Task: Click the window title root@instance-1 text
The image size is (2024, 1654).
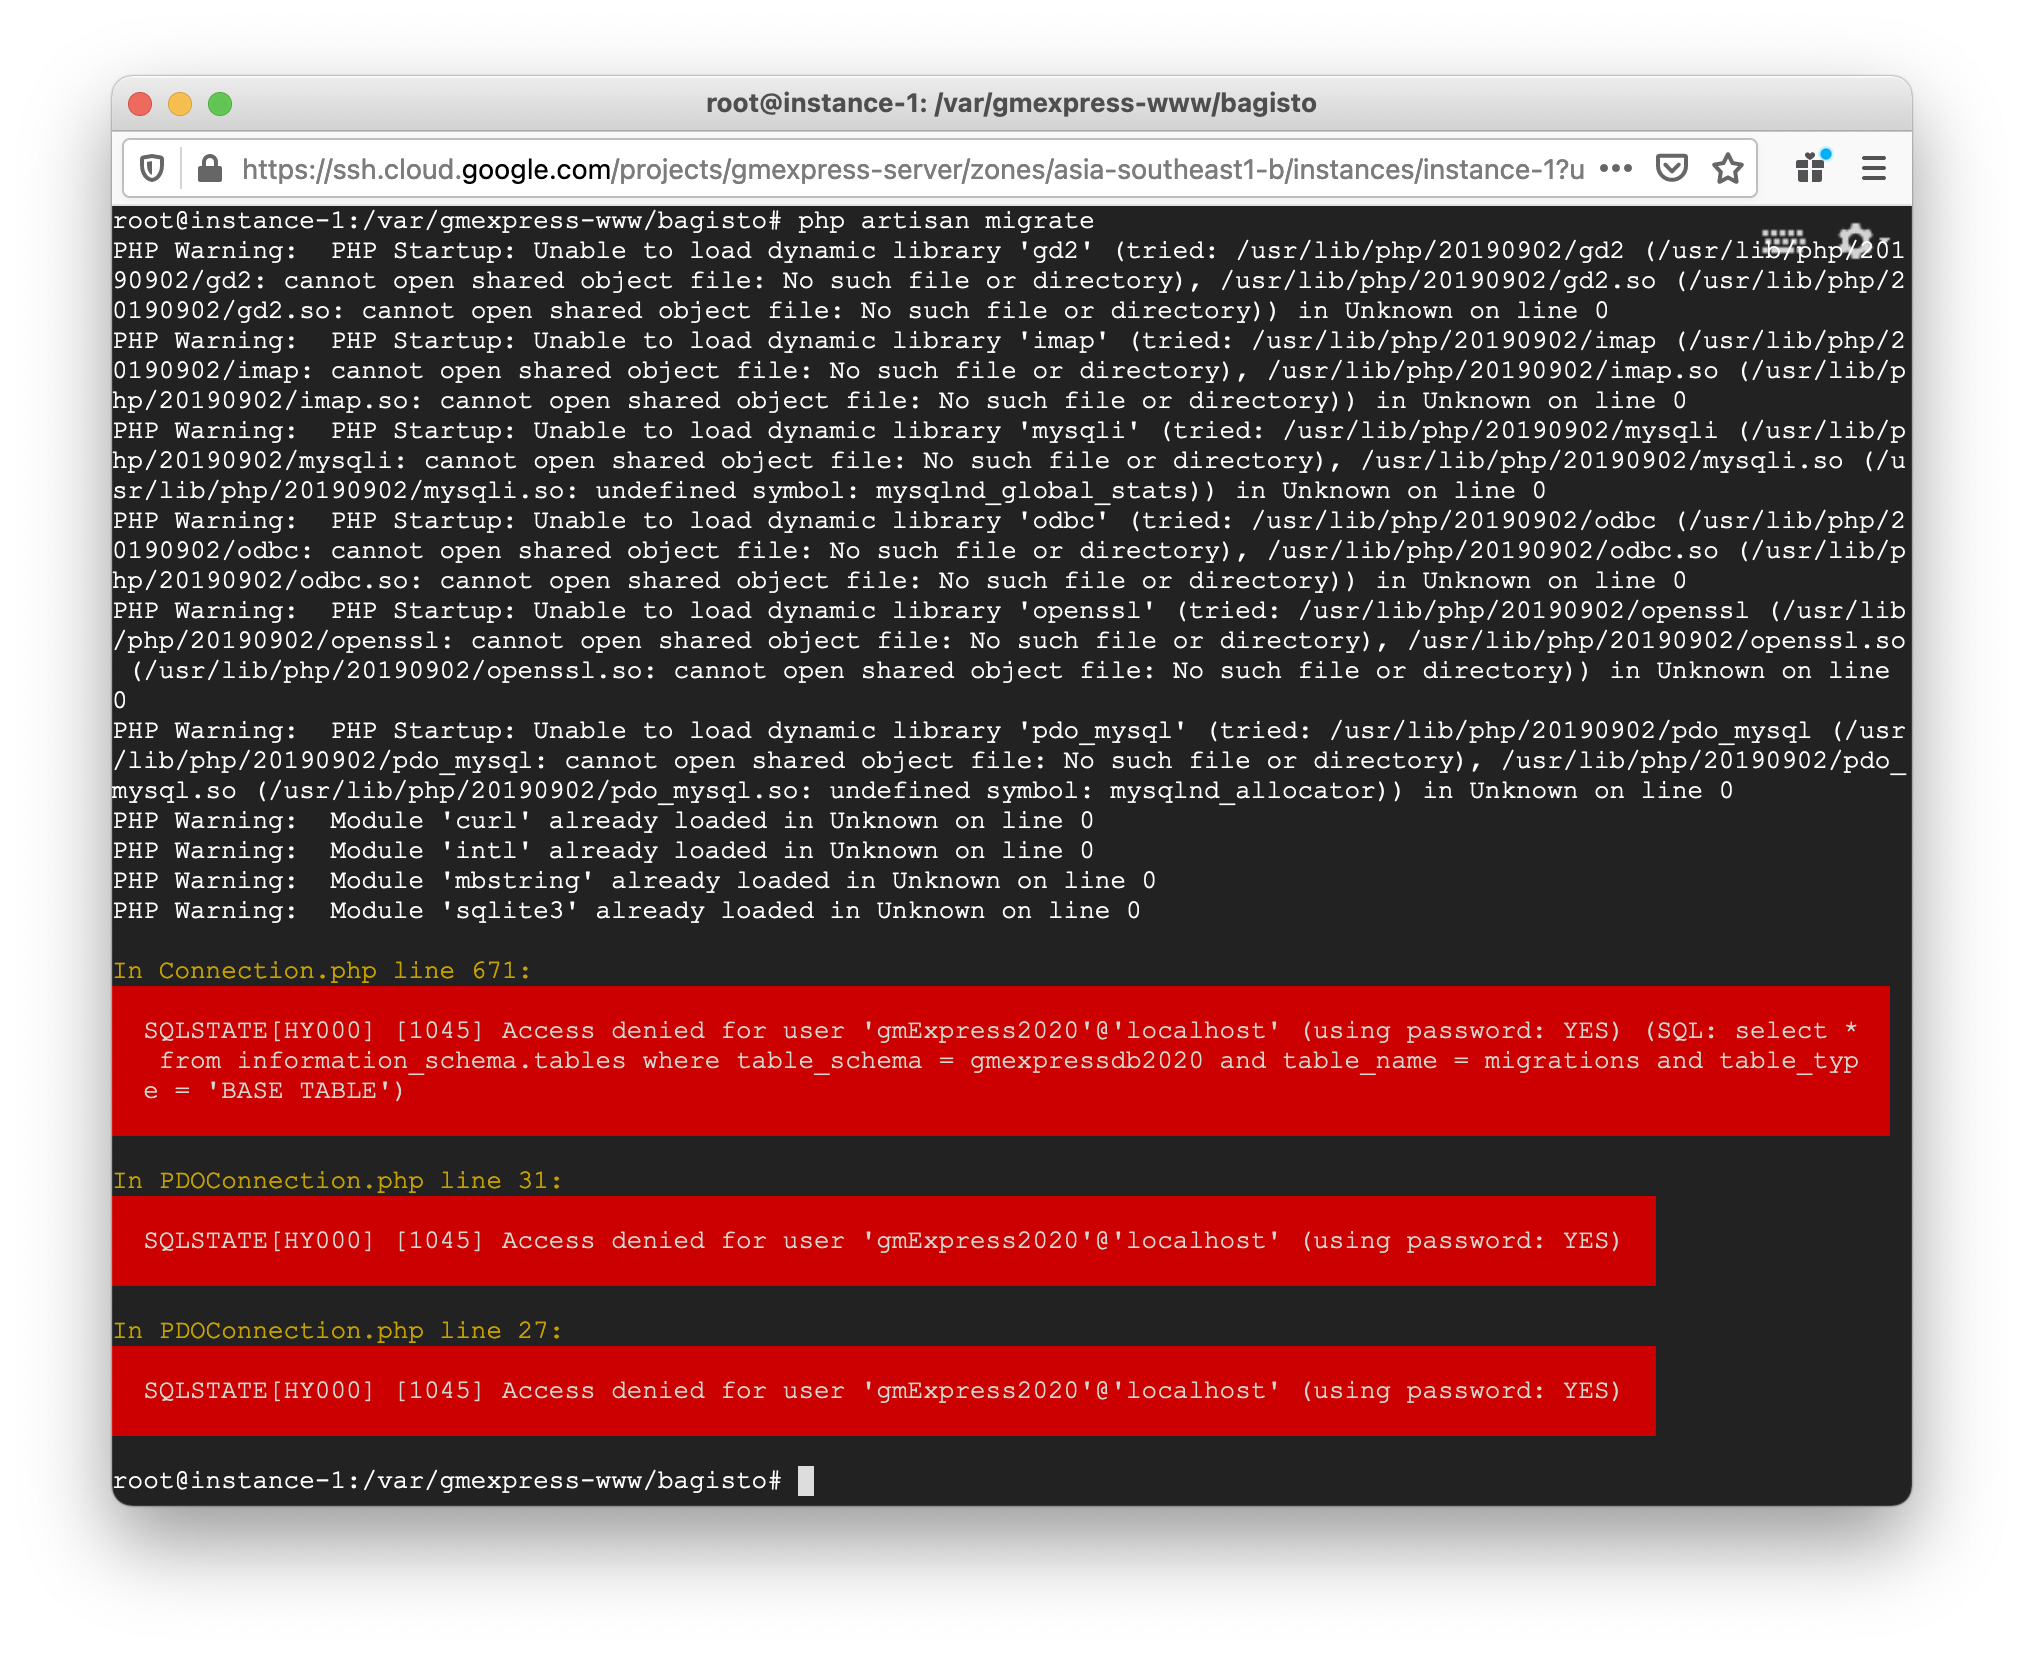Action: (x=1011, y=103)
